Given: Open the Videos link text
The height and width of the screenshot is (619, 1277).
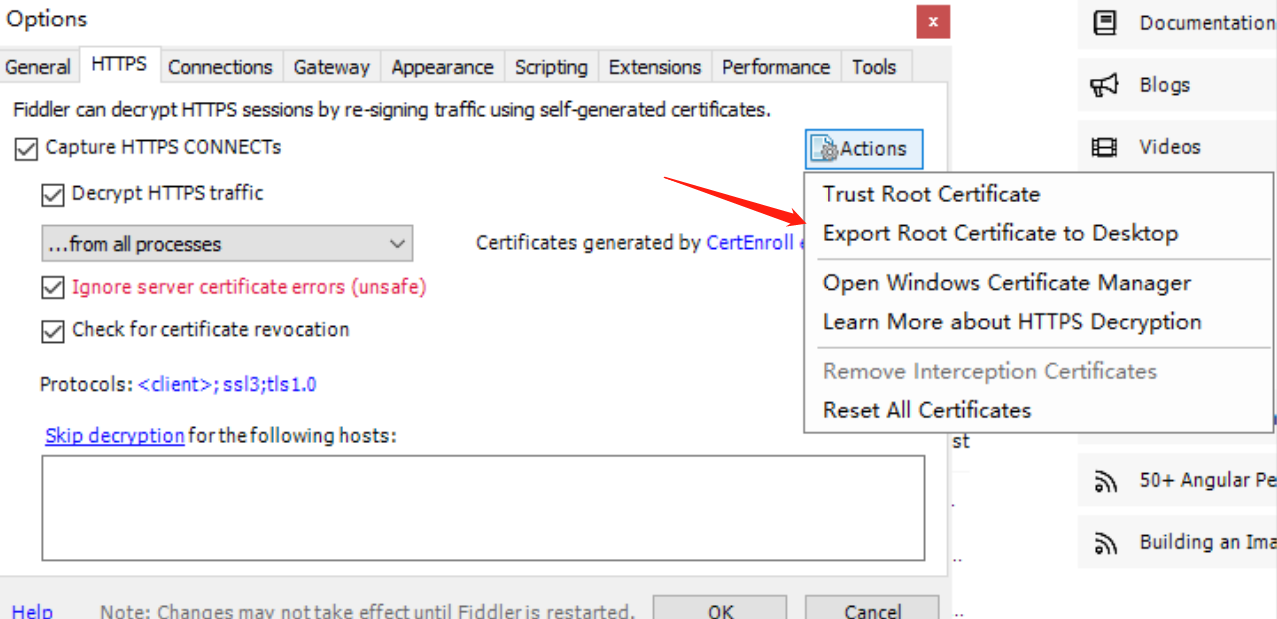Looking at the screenshot, I should click(x=1170, y=147).
